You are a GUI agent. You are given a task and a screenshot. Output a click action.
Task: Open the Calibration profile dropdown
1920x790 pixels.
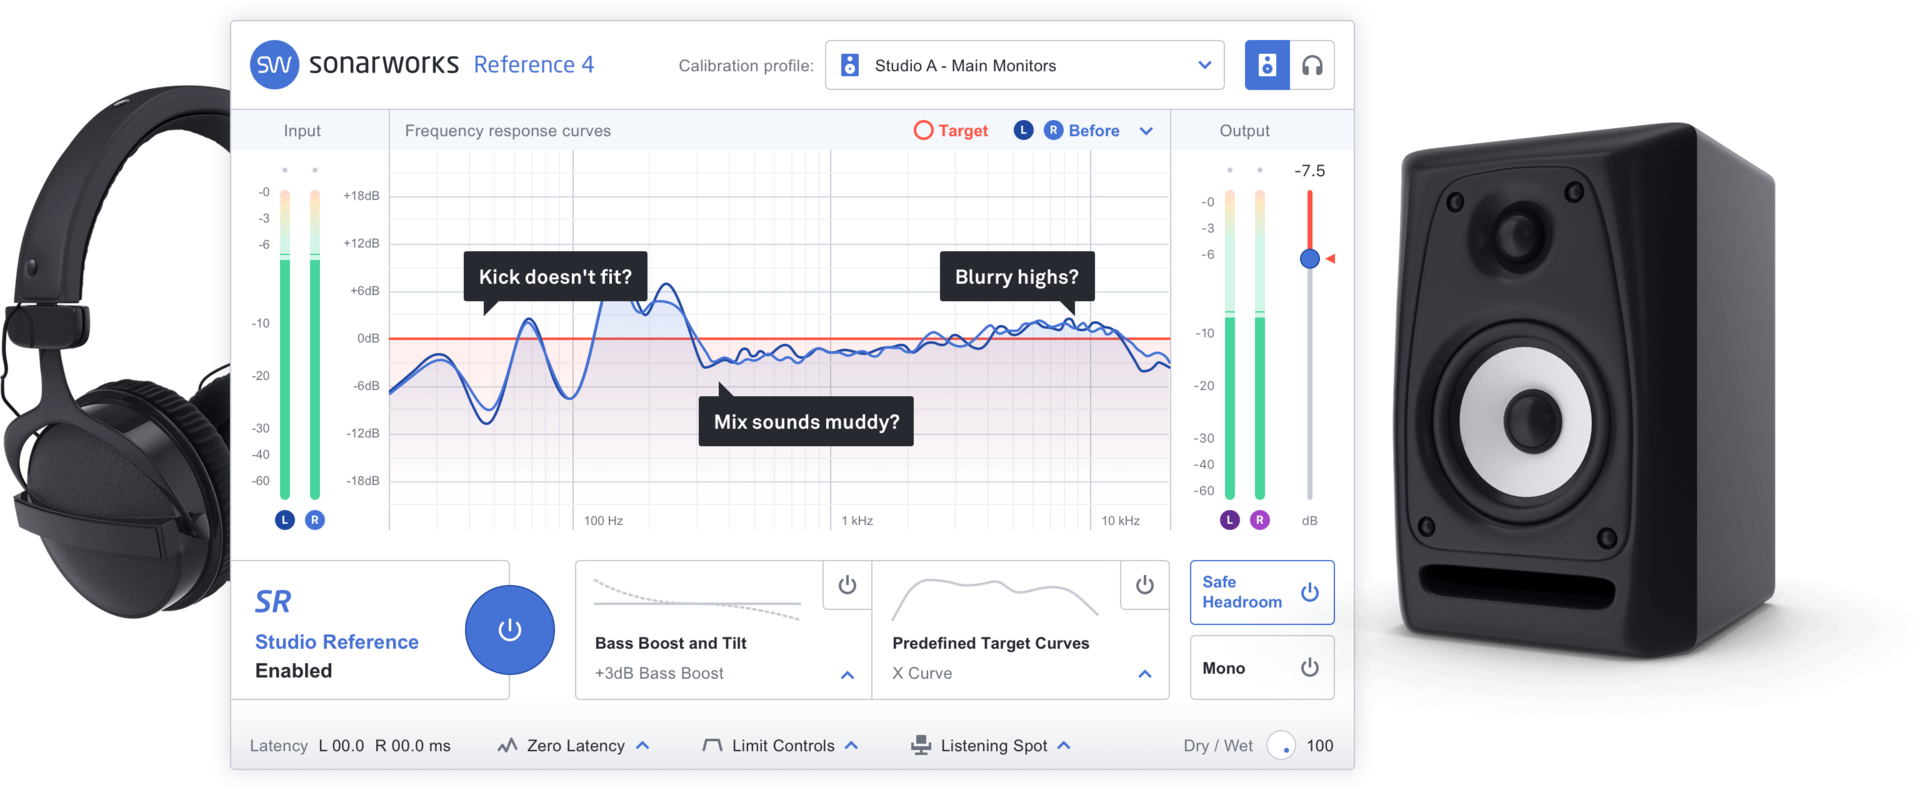(x=1025, y=65)
